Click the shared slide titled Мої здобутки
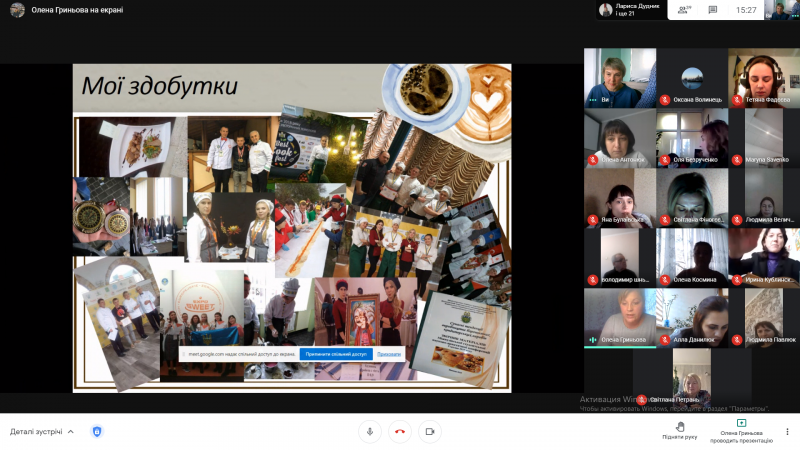This screenshot has width=800, height=450. click(x=292, y=228)
